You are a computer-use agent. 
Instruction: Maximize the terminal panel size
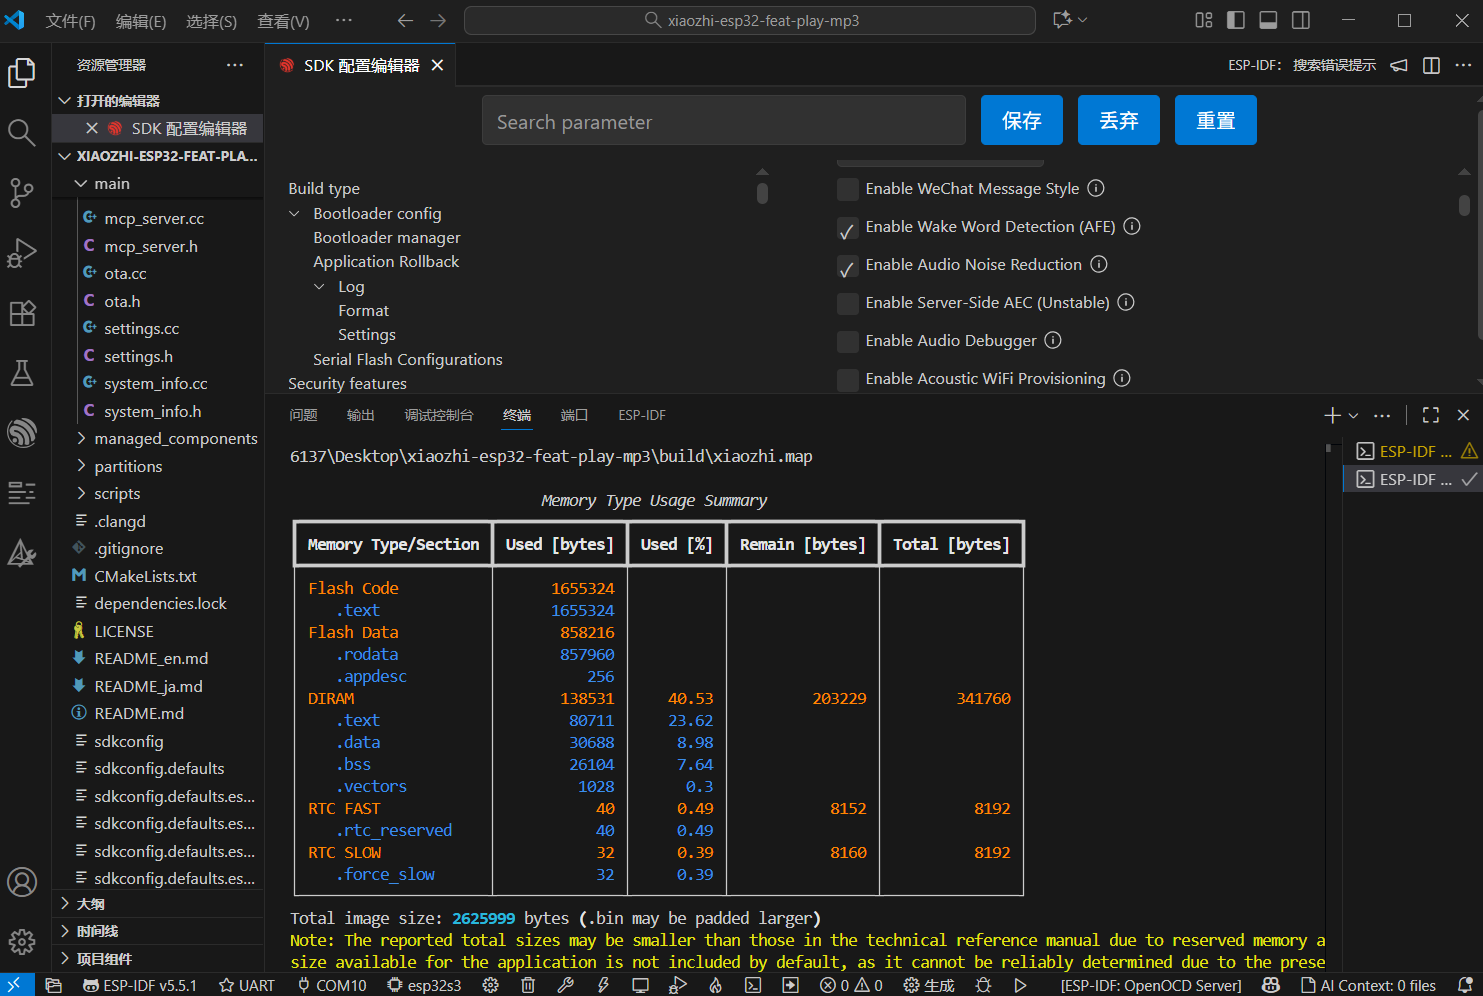[x=1431, y=415]
